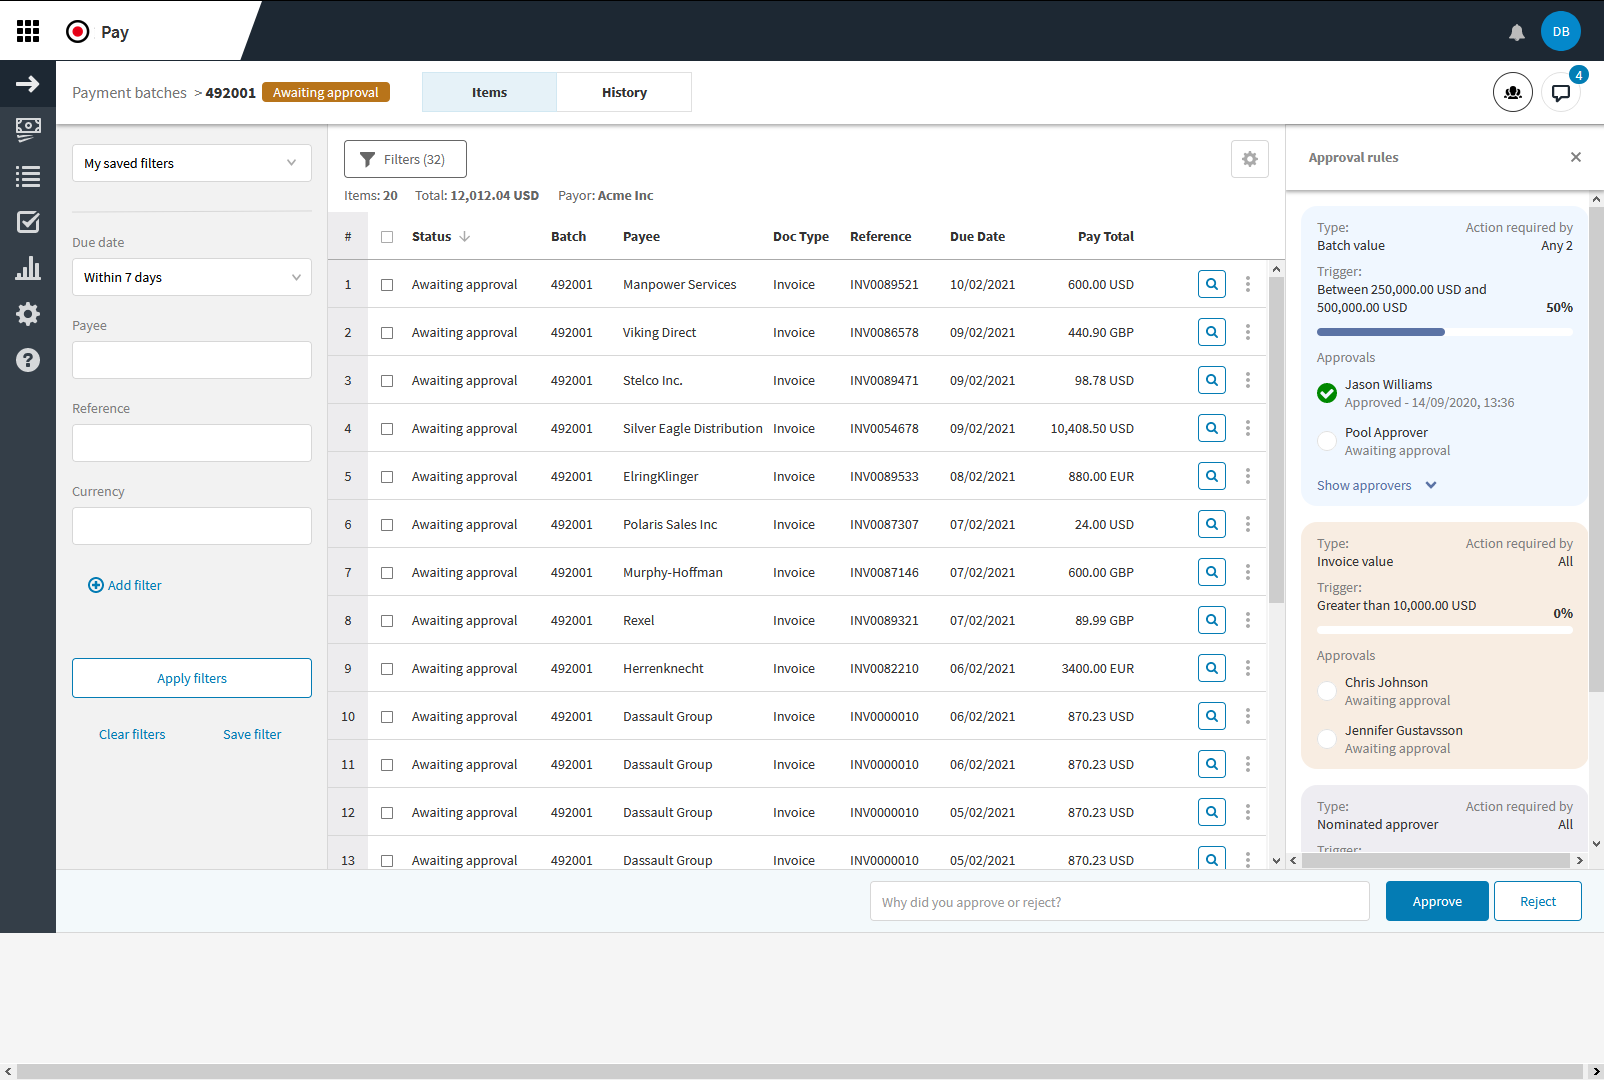
Task: Switch to the History tab
Action: point(624,92)
